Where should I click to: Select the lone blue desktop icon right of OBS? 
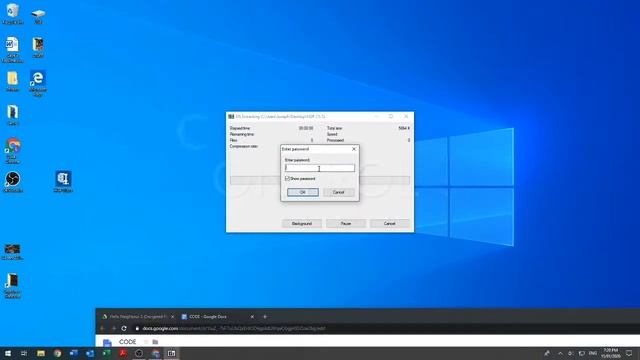click(x=63, y=182)
